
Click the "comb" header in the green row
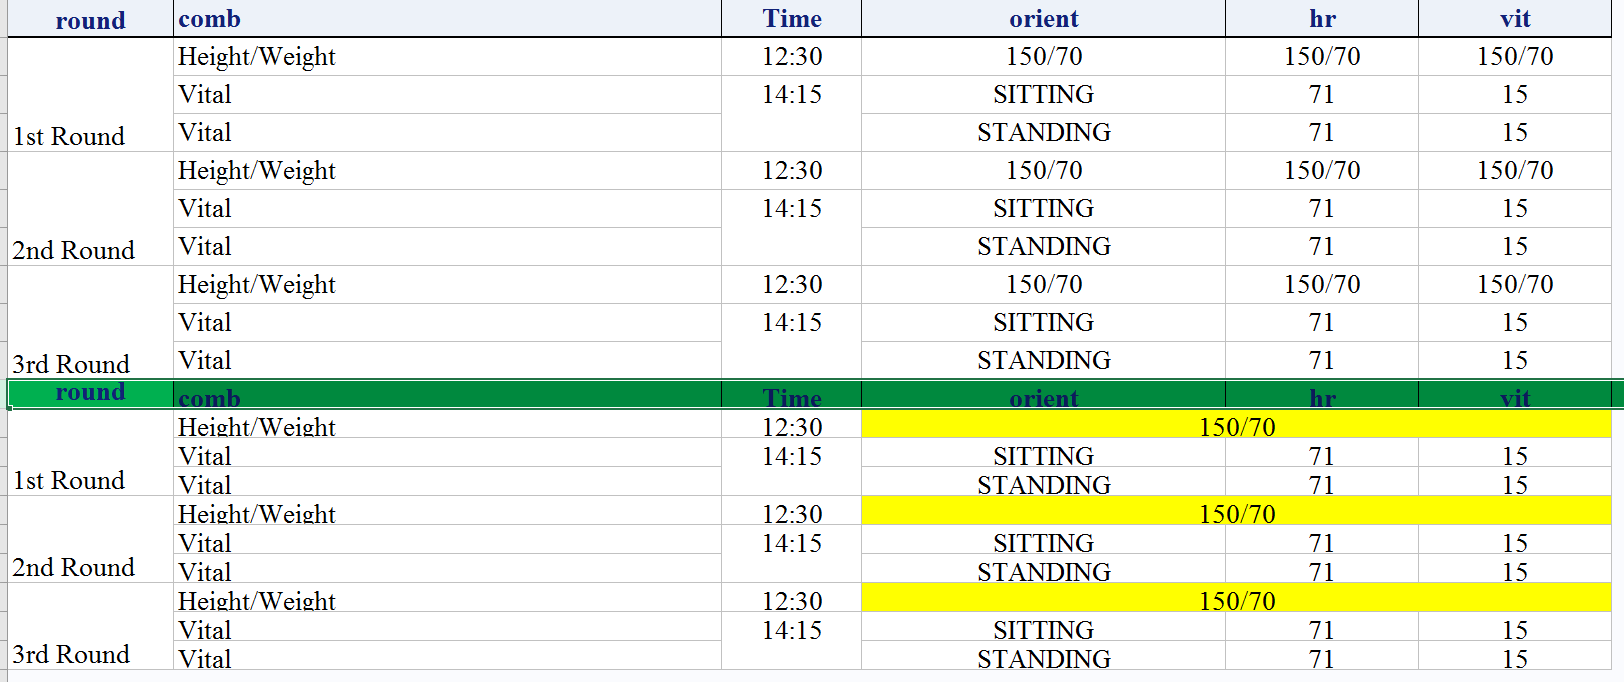210,397
